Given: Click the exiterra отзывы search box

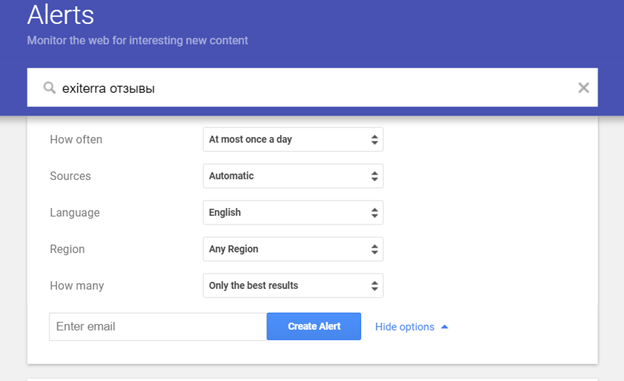Looking at the screenshot, I should pyautogui.click(x=312, y=88).
